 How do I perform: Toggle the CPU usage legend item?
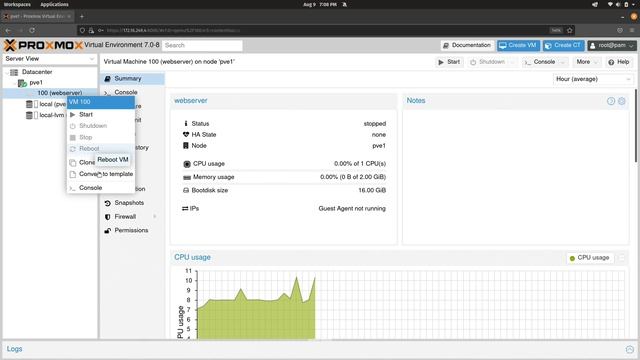tap(589, 258)
